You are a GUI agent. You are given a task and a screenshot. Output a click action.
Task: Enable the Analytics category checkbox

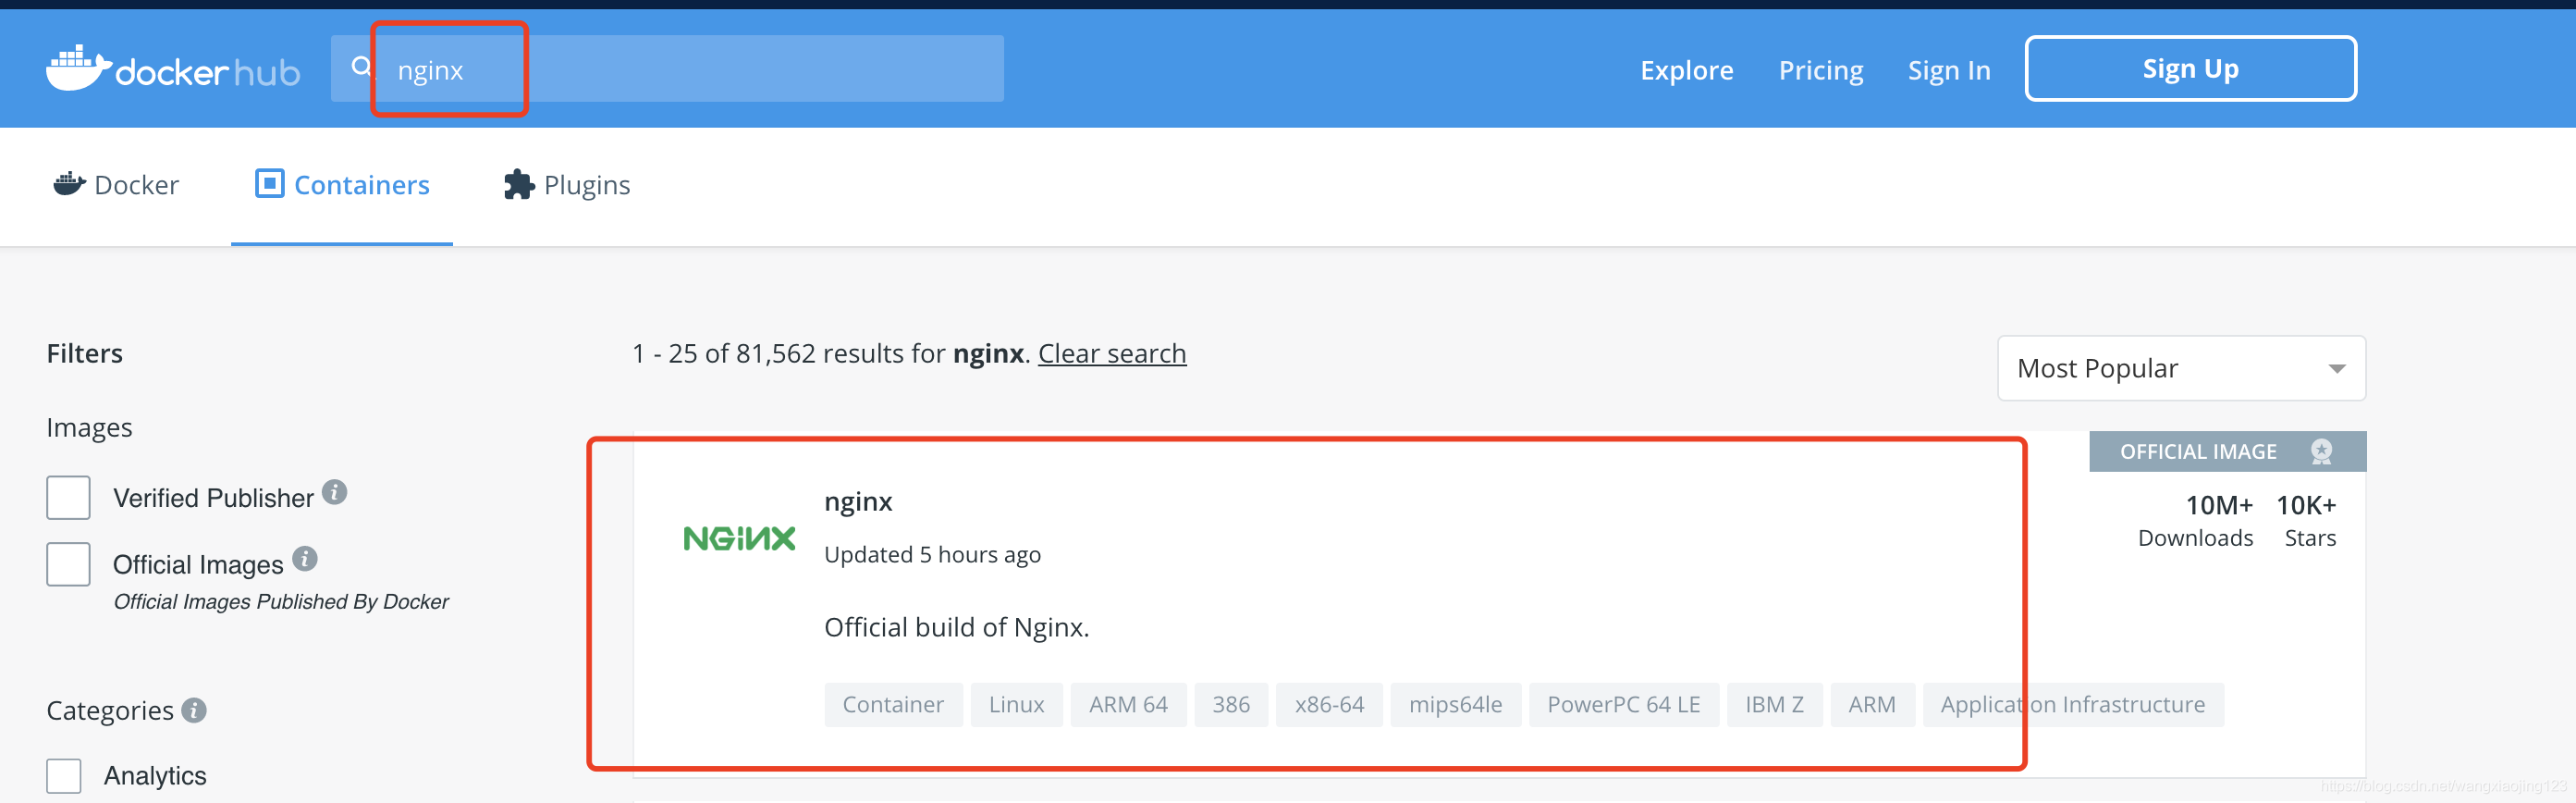point(64,775)
